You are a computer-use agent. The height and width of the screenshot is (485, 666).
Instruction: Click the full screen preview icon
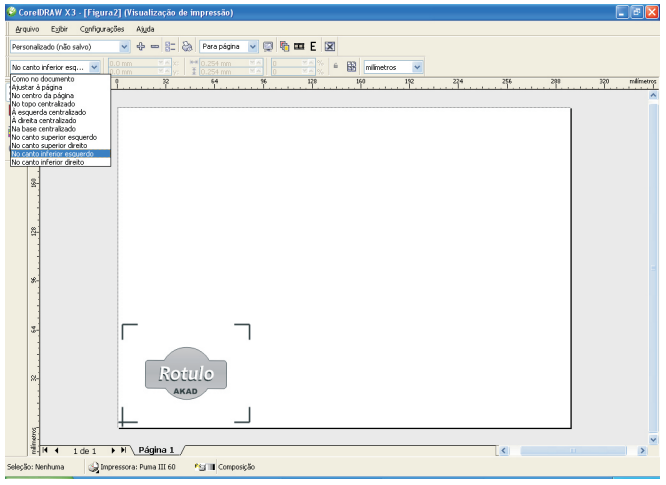270,47
